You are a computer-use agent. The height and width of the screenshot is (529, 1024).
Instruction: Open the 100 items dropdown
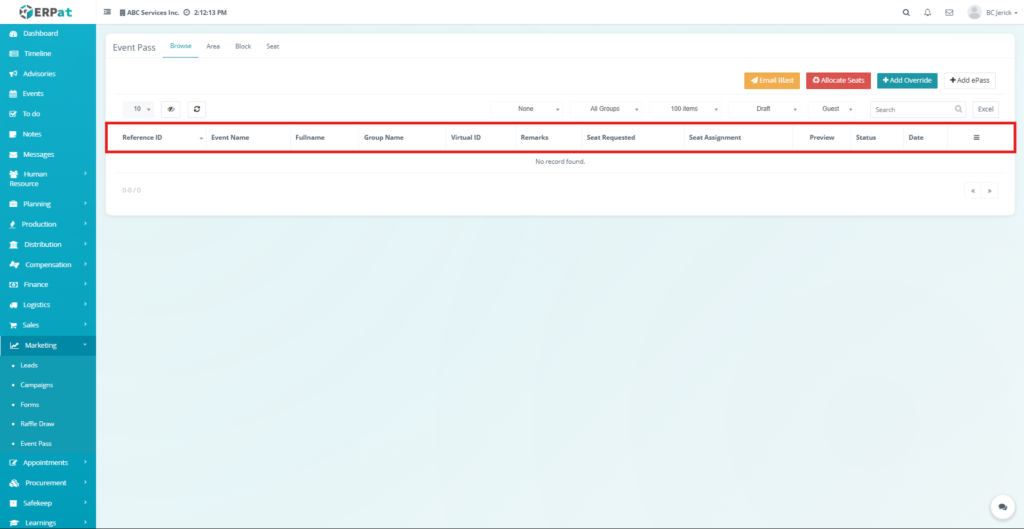click(x=685, y=109)
